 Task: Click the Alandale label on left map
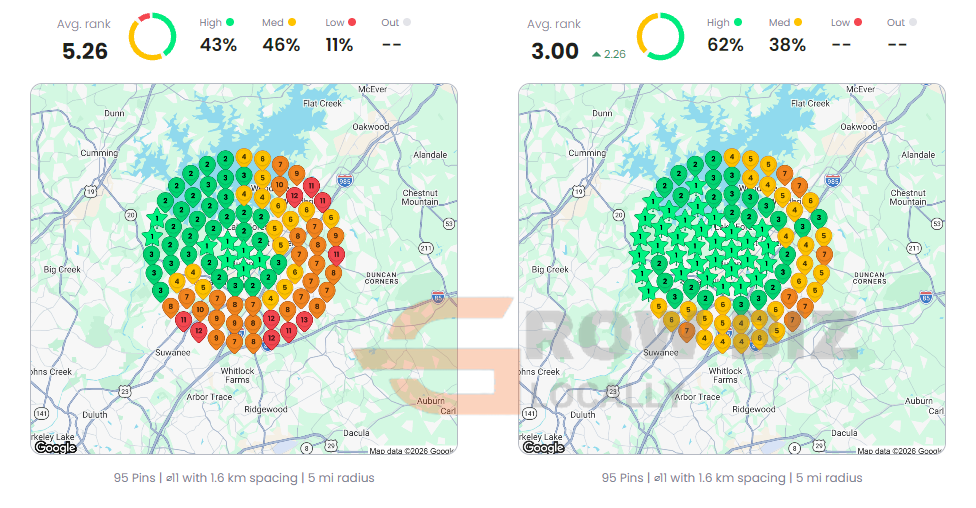pyautogui.click(x=430, y=154)
